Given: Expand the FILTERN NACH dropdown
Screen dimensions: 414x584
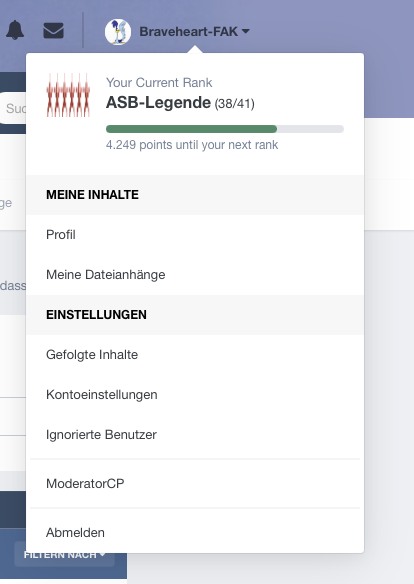Looking at the screenshot, I should (64, 555).
